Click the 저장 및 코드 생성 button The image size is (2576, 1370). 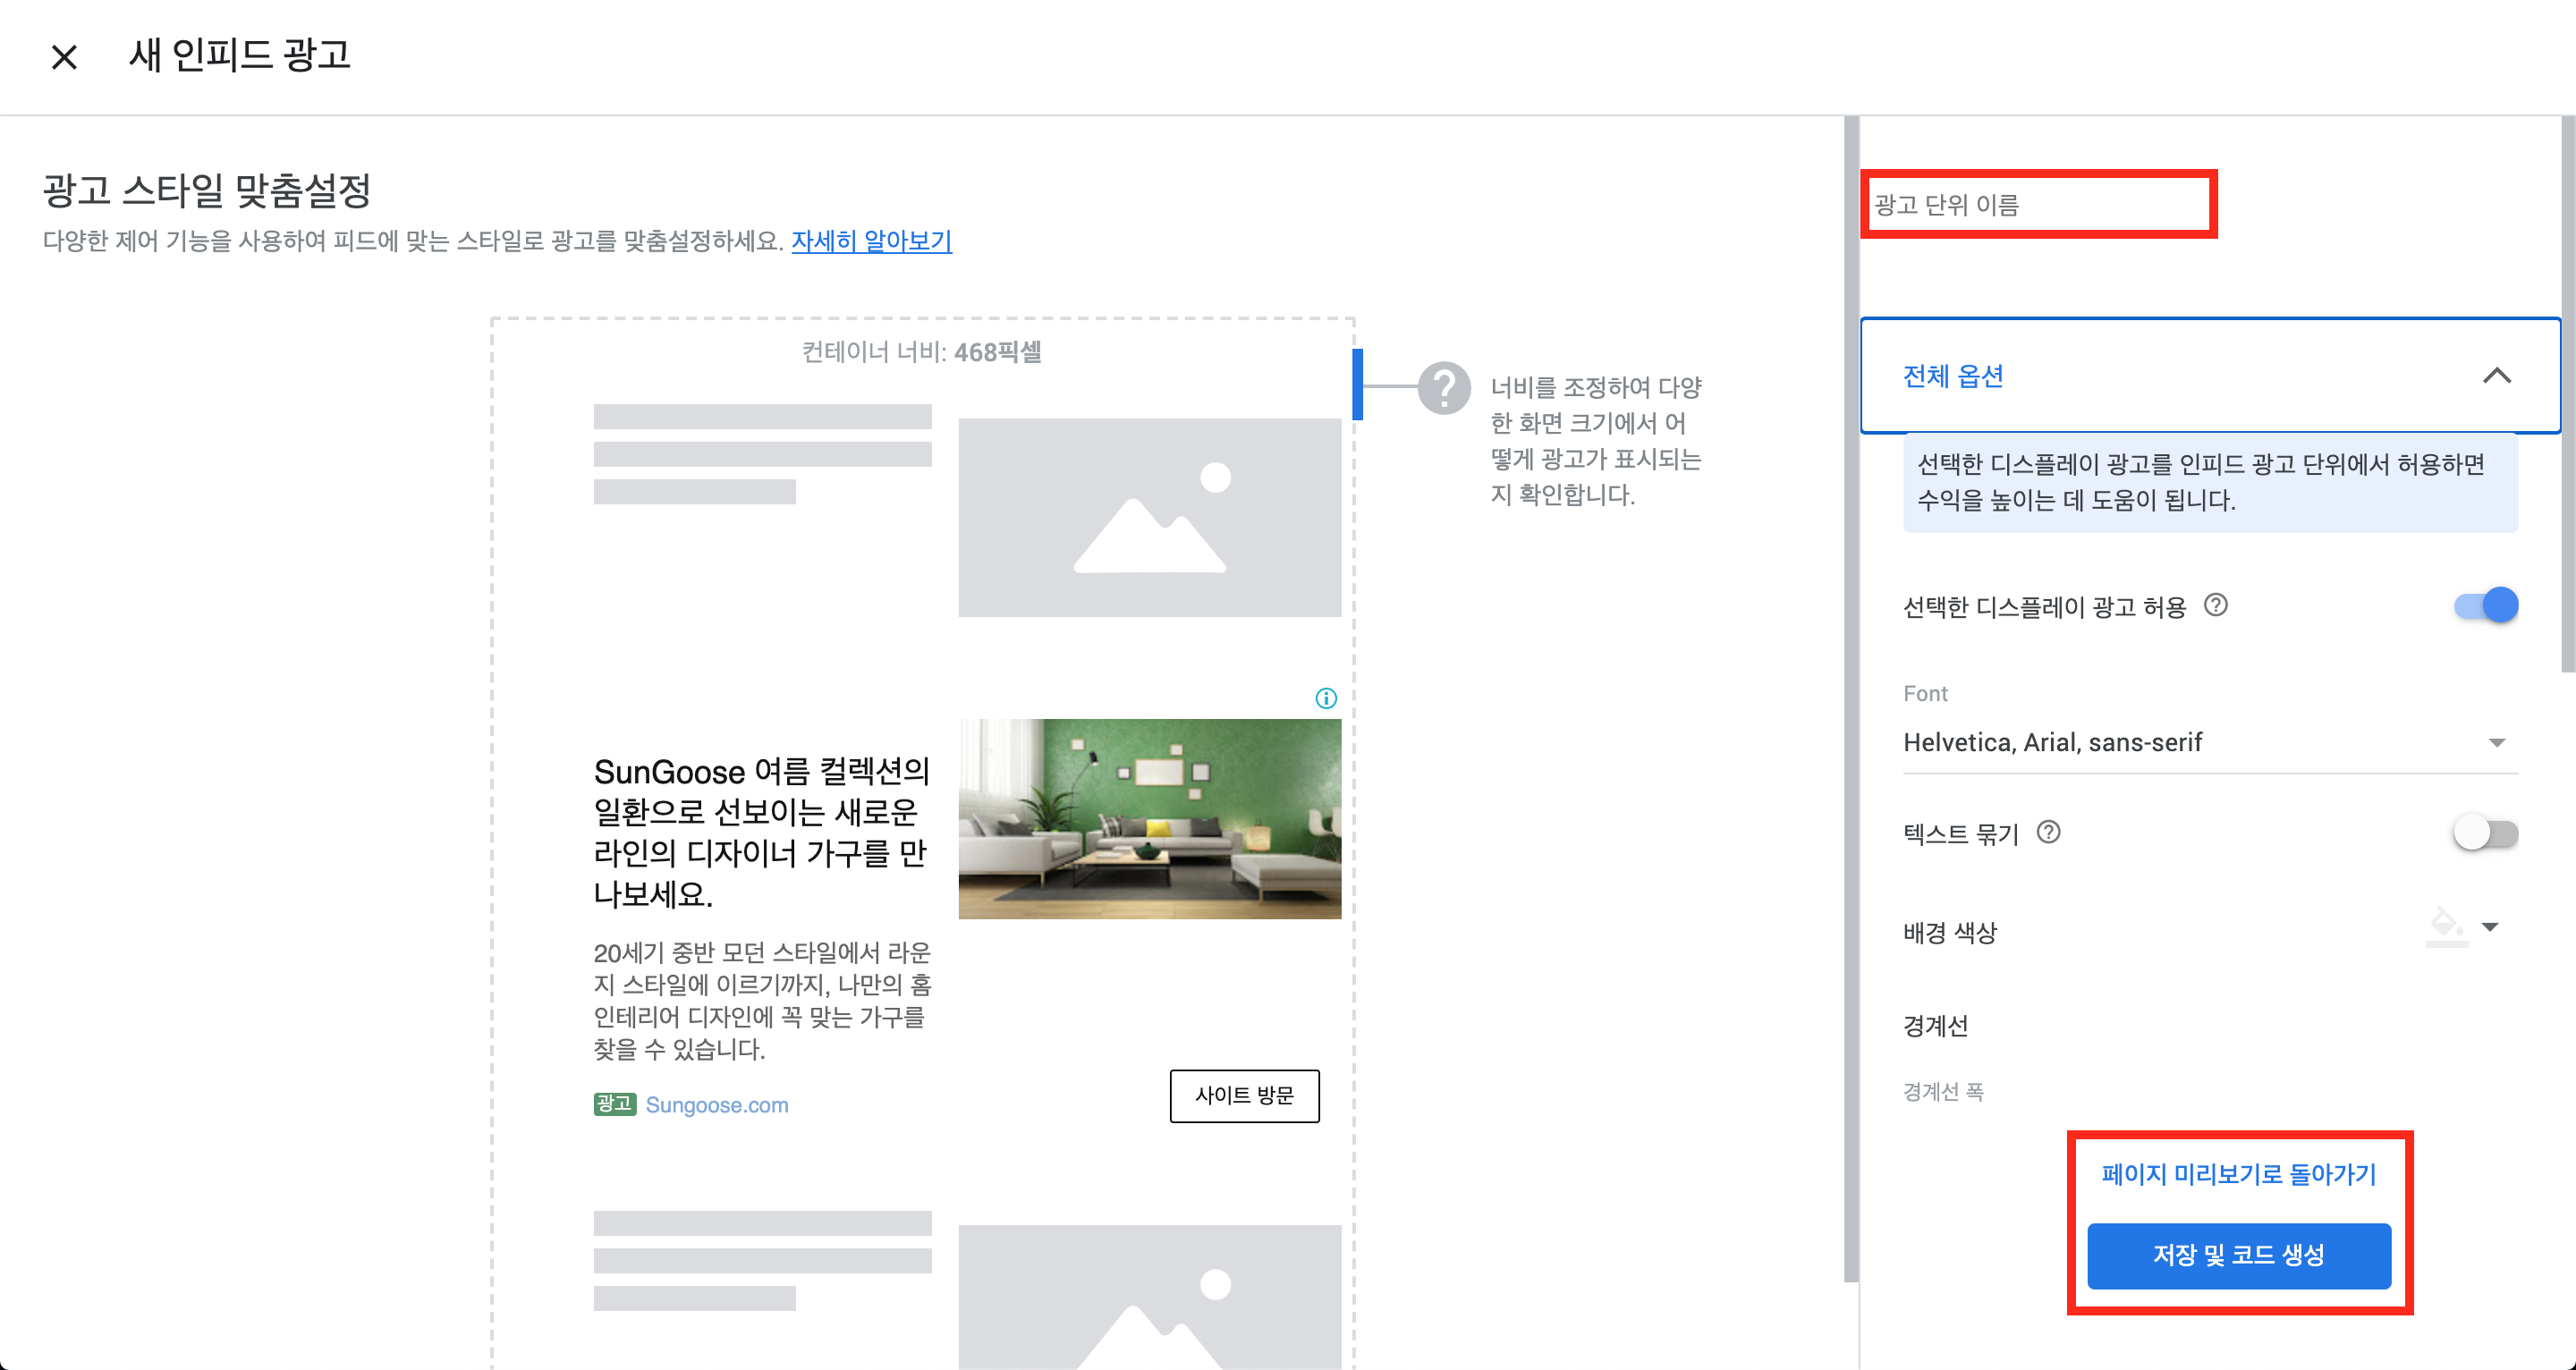(x=2238, y=1255)
